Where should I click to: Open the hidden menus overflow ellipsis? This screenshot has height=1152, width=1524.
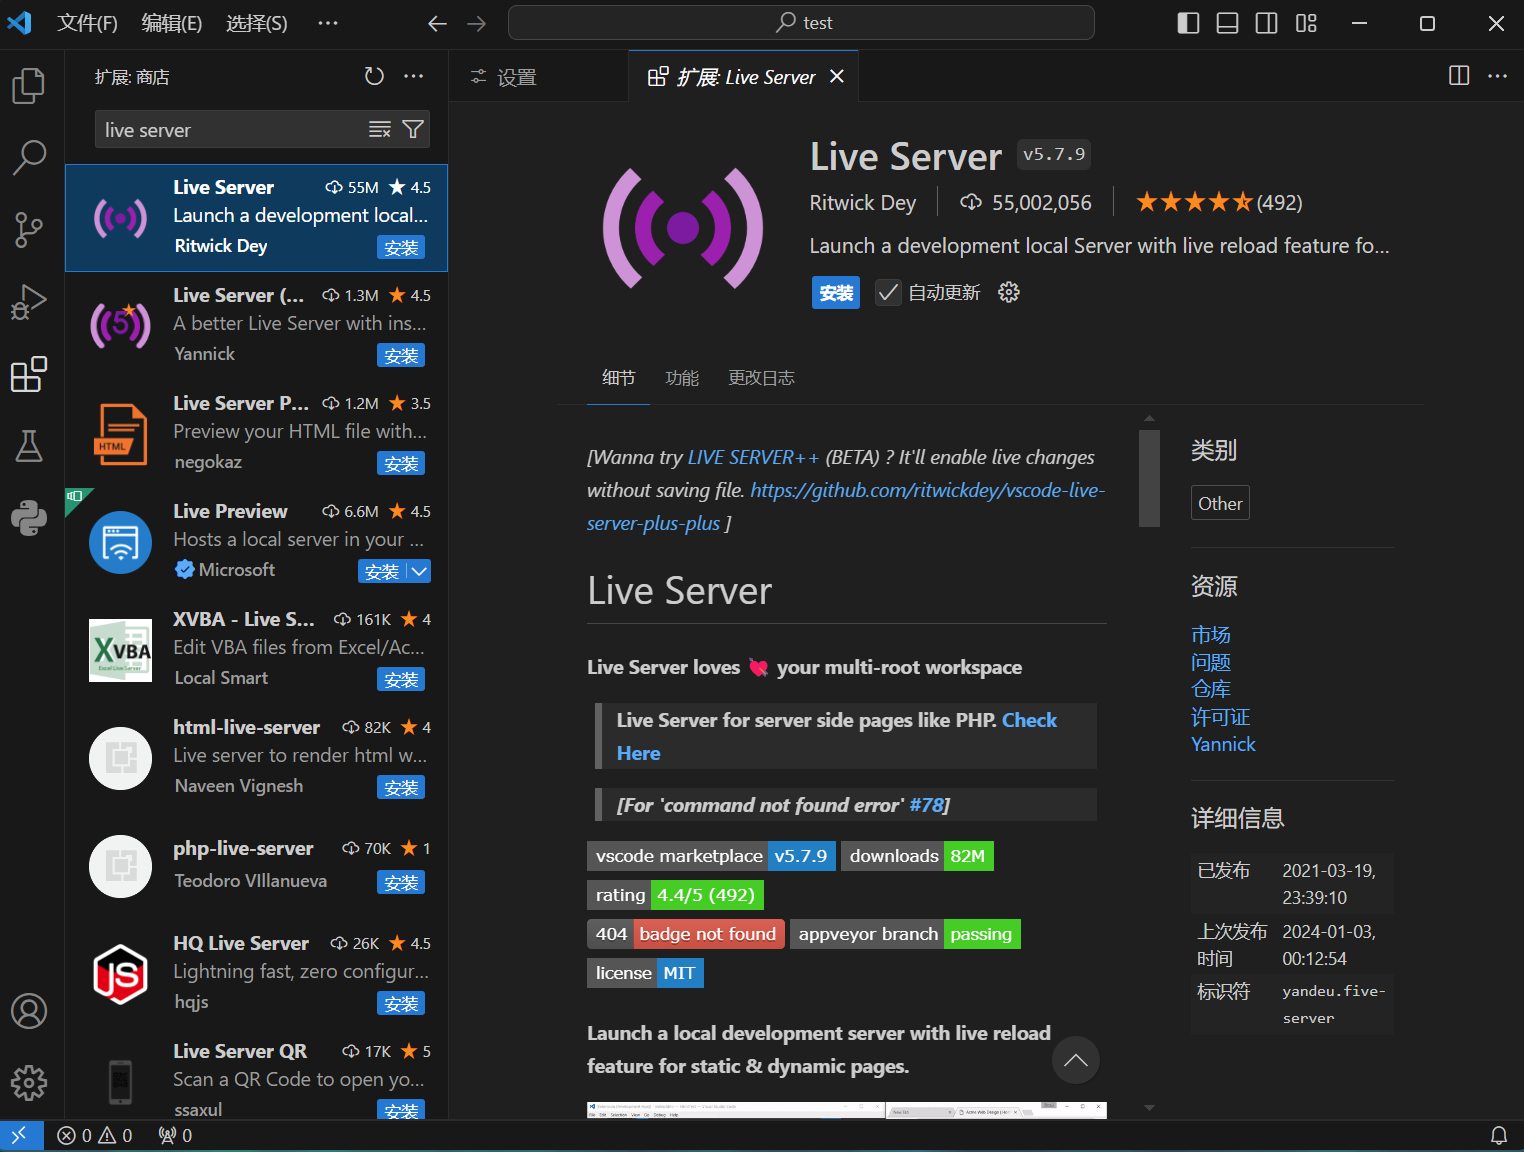point(328,23)
